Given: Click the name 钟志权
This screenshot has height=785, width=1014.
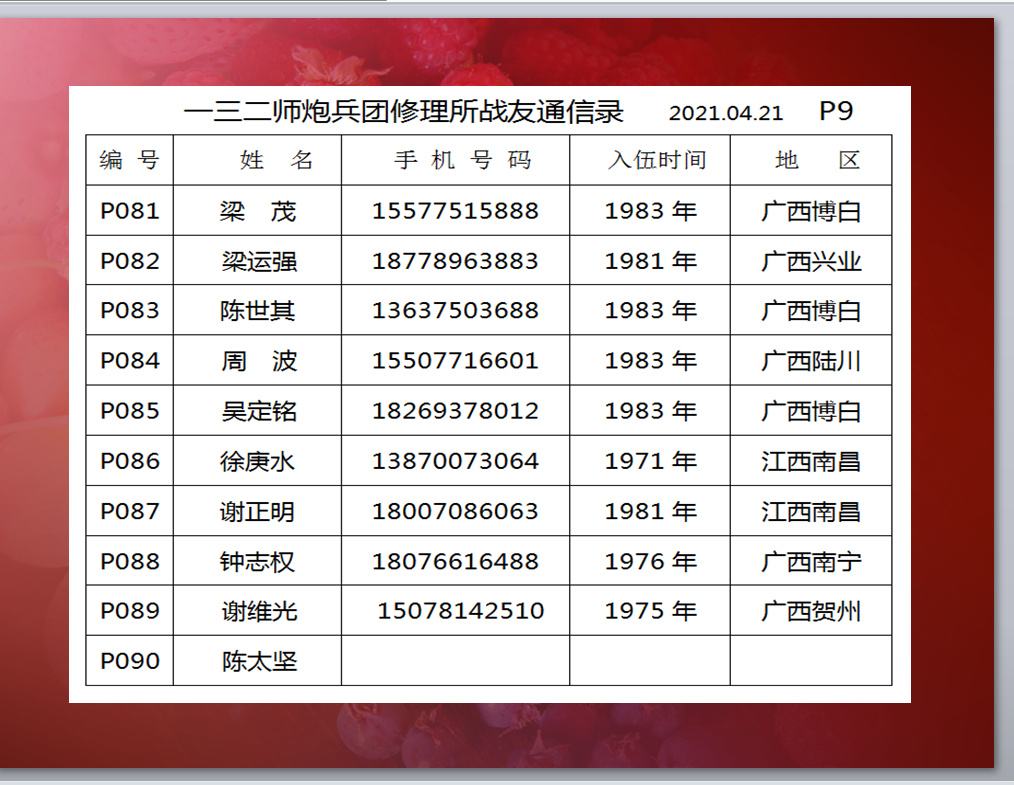Looking at the screenshot, I should [x=257, y=562].
